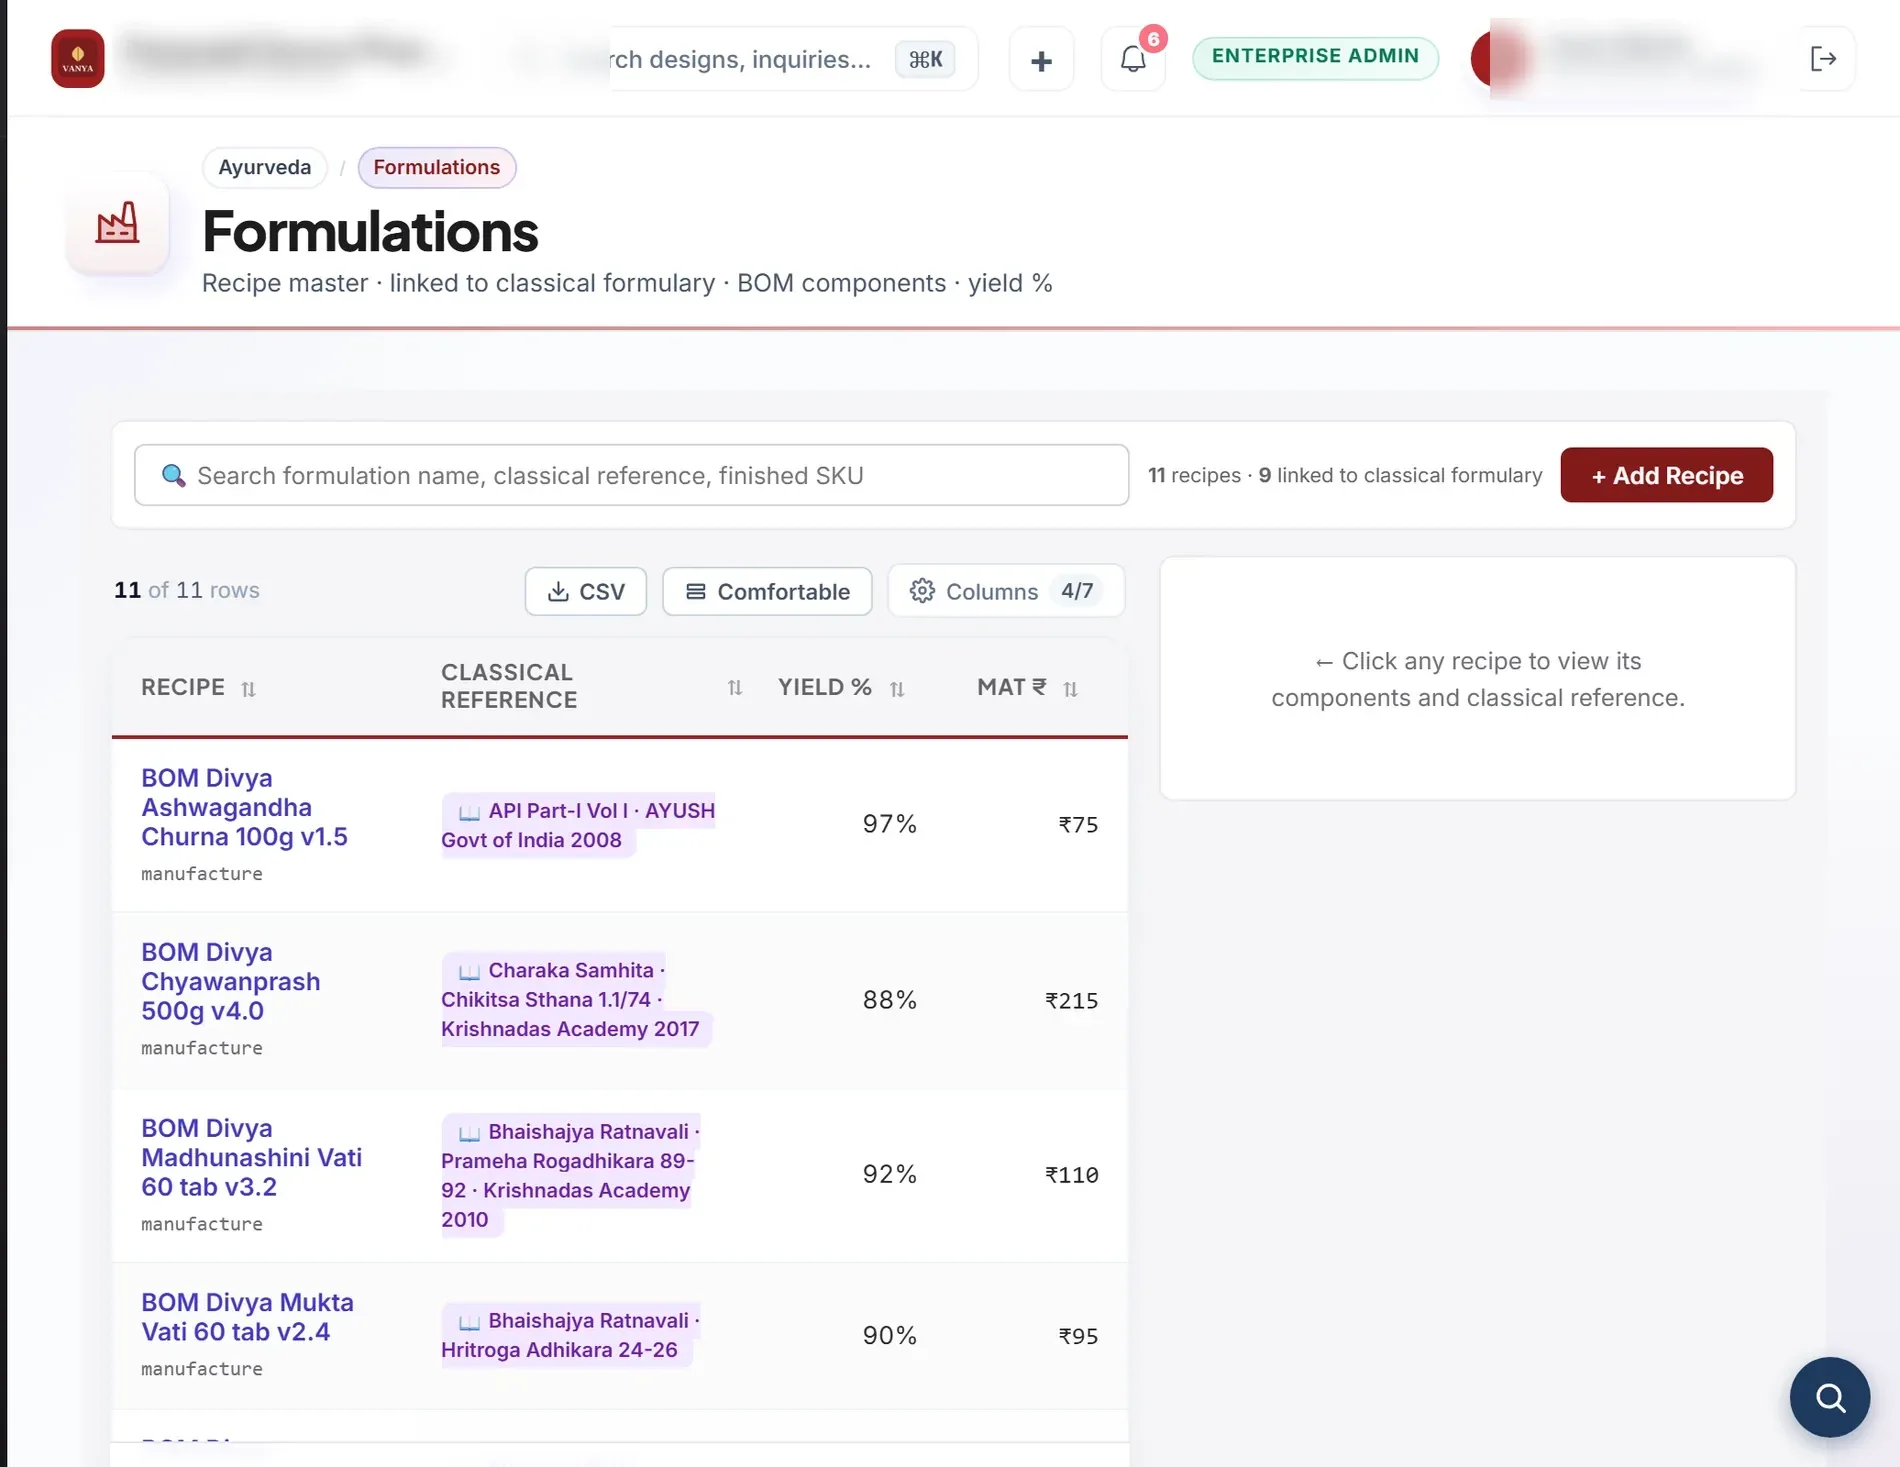Go to Ayurveda breadcrumb
Viewport: 1900px width, 1467px height.
coord(264,167)
